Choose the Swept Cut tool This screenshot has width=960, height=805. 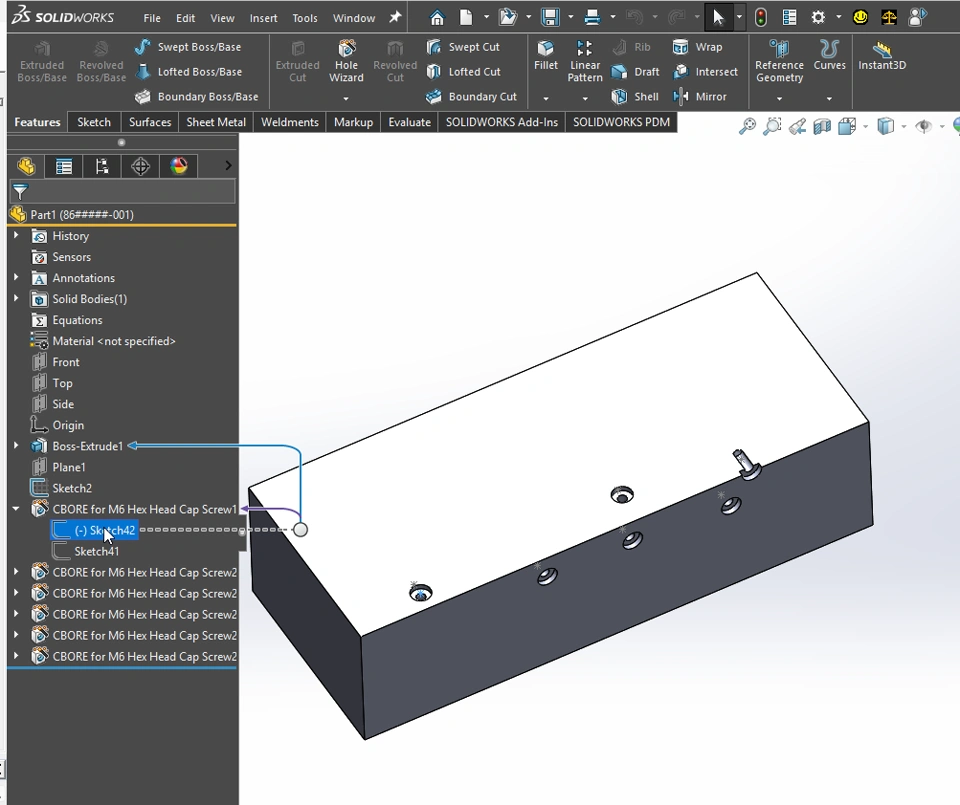463,47
